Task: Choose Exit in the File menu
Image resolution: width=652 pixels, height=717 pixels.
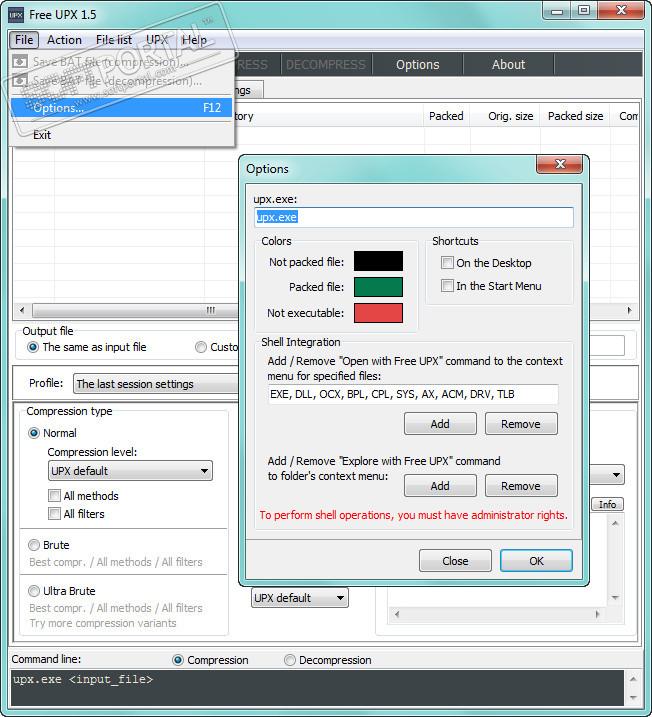Action: [x=122, y=135]
